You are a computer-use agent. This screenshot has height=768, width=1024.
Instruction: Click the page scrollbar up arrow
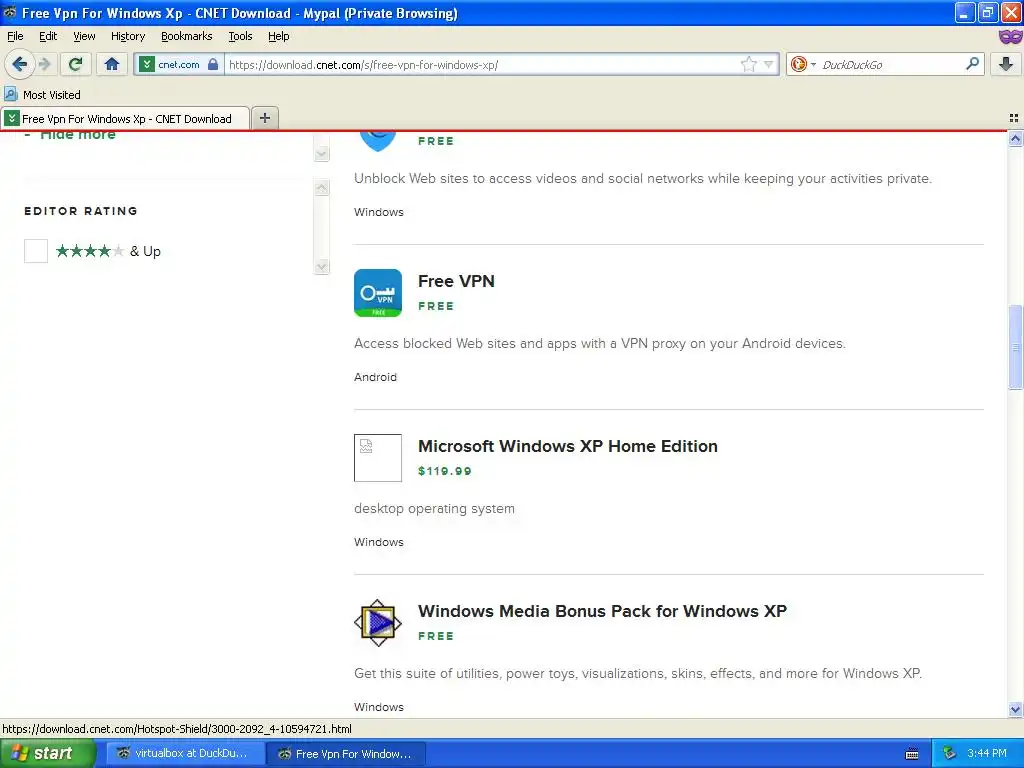1015,138
